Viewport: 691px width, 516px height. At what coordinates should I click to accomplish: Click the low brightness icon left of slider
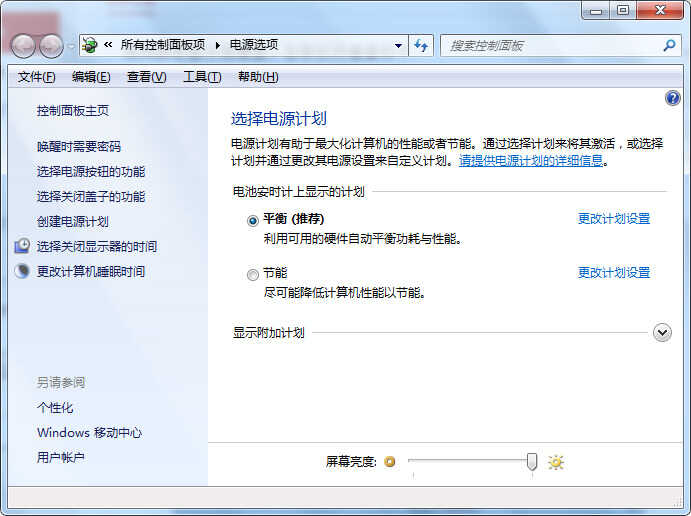pos(390,461)
